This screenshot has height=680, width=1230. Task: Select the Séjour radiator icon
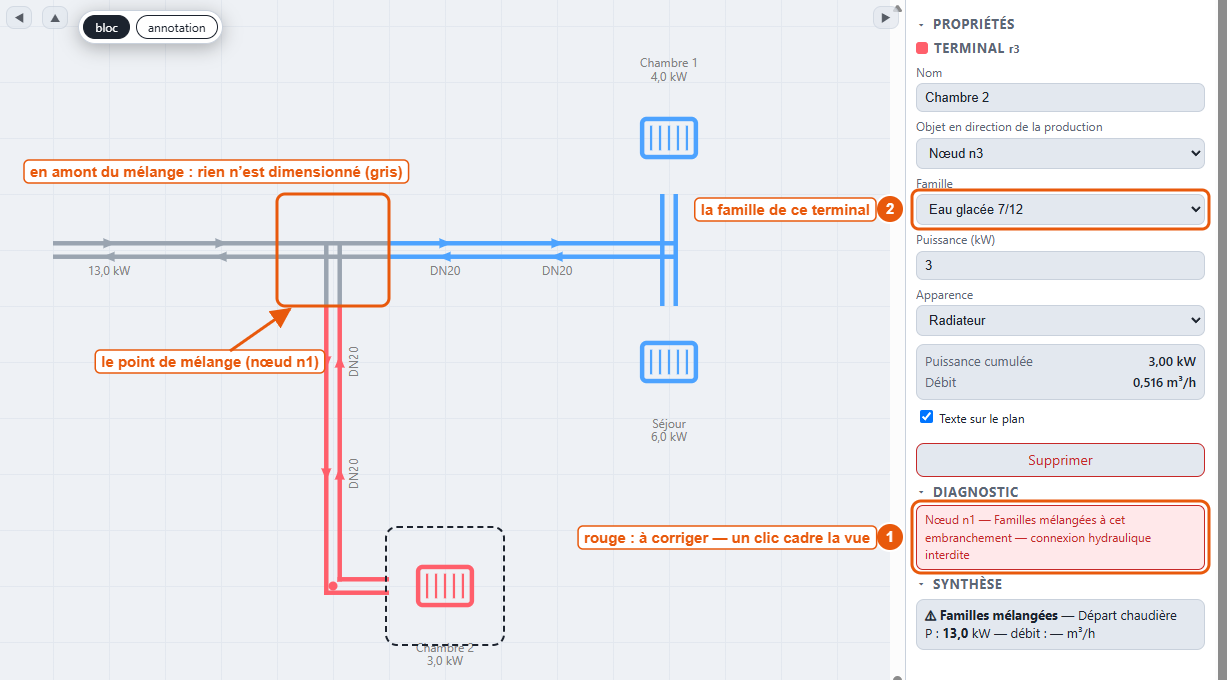(668, 362)
